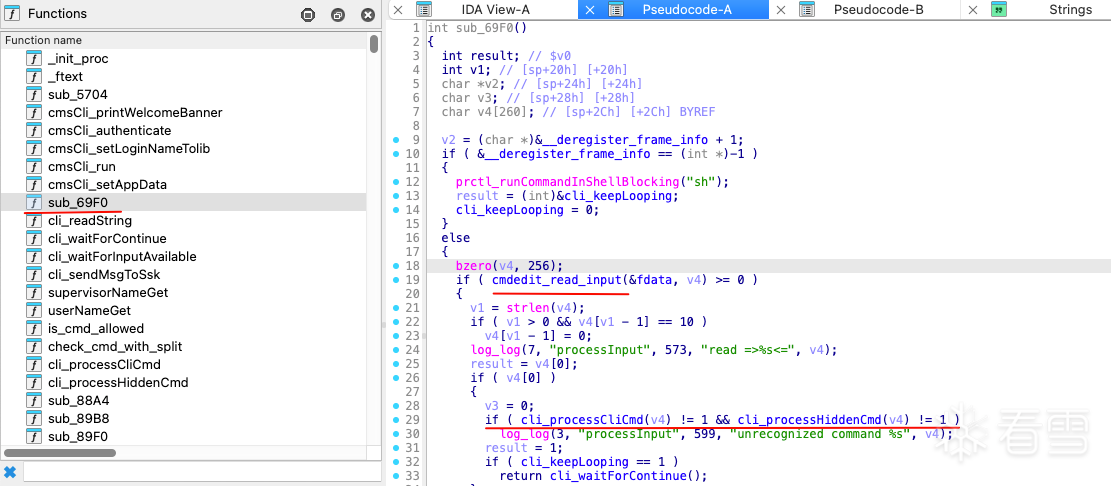Click function icon beside cmsCli_run

coord(33,166)
